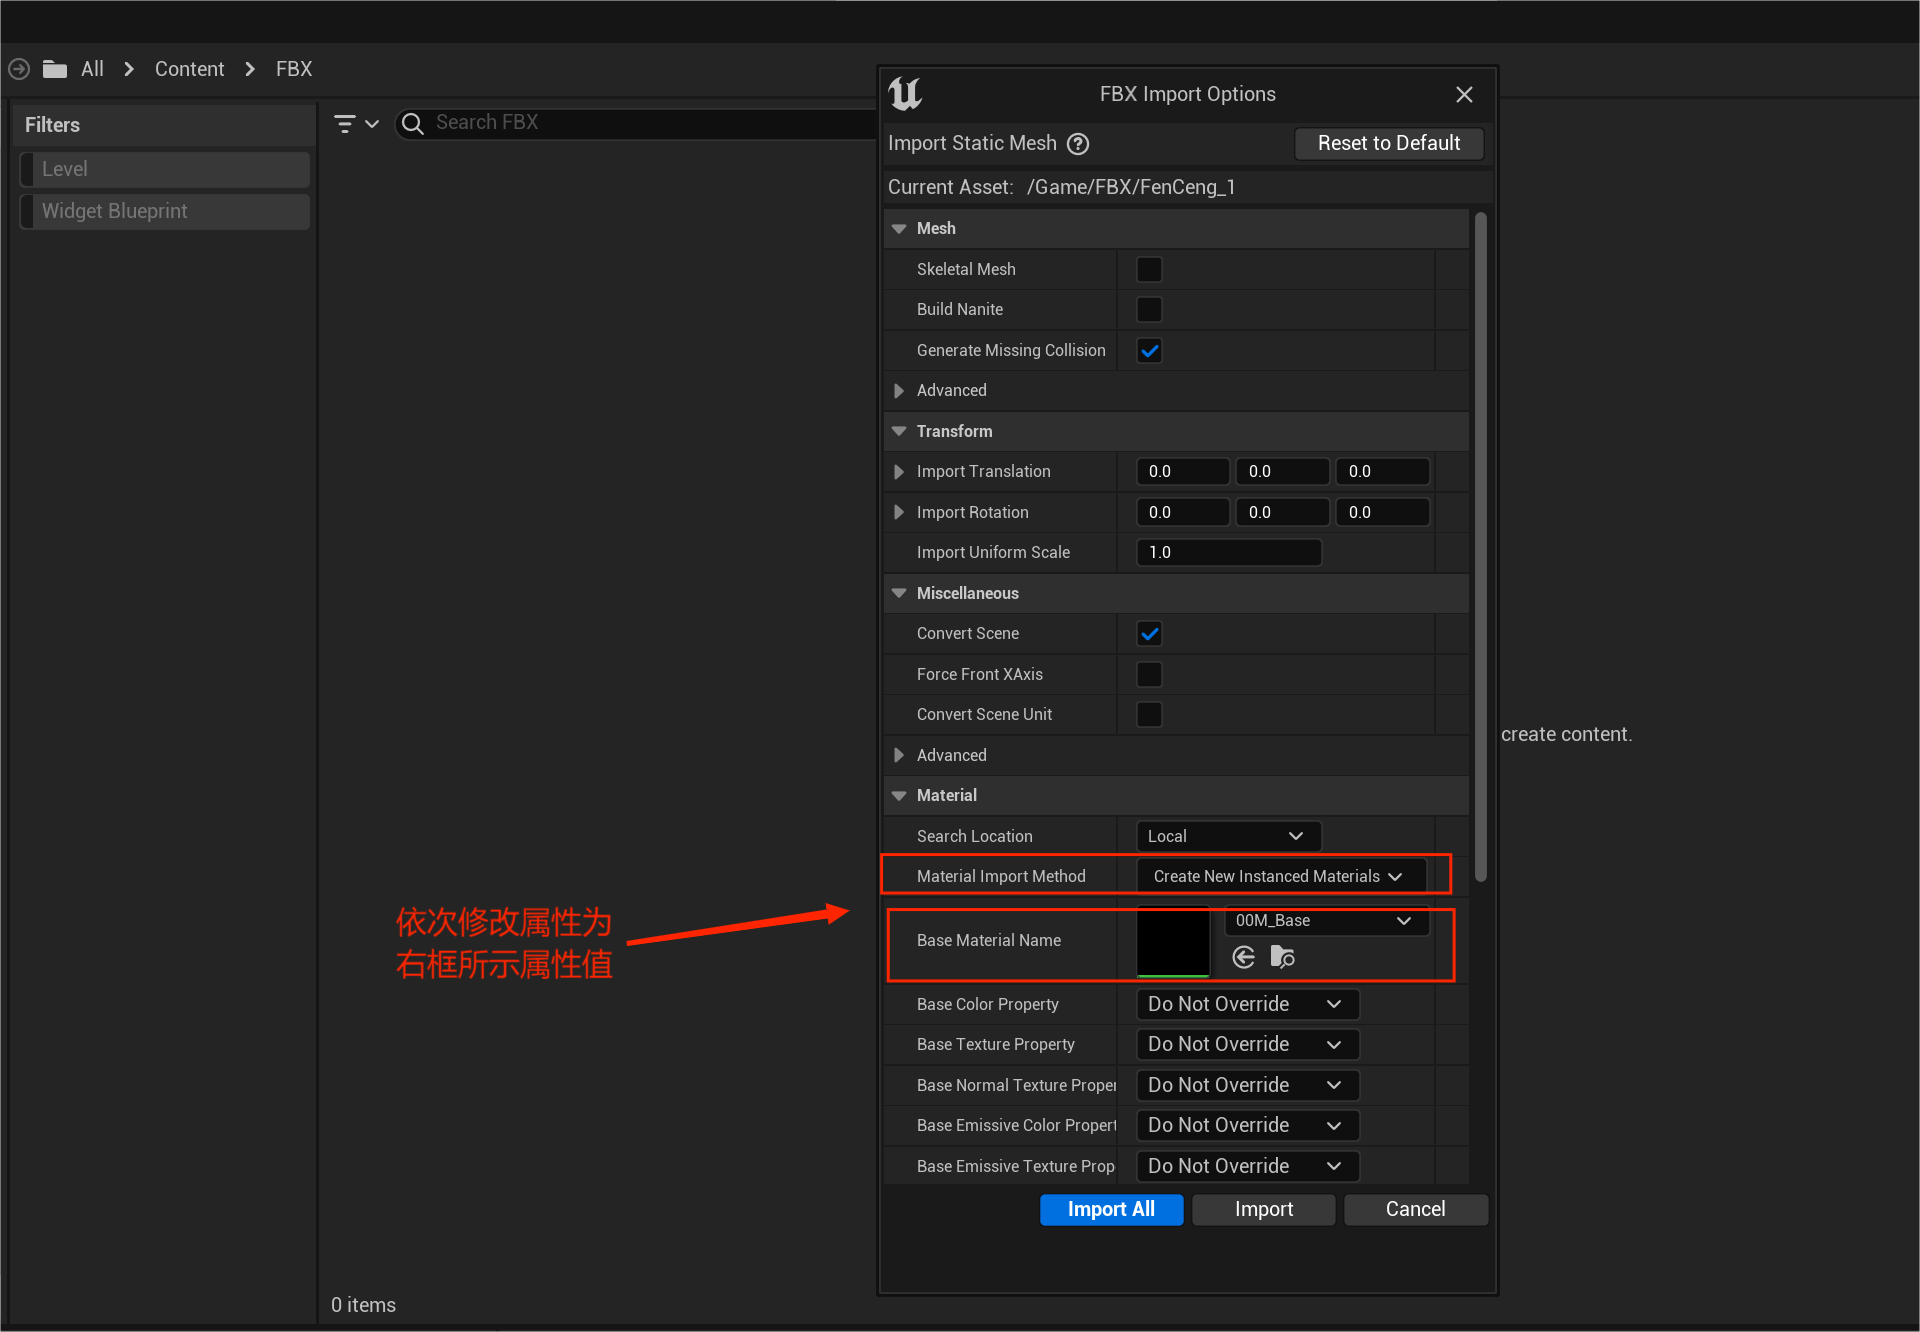The height and width of the screenshot is (1332, 1920).
Task: Click Reset to Default button
Action: pos(1389,144)
